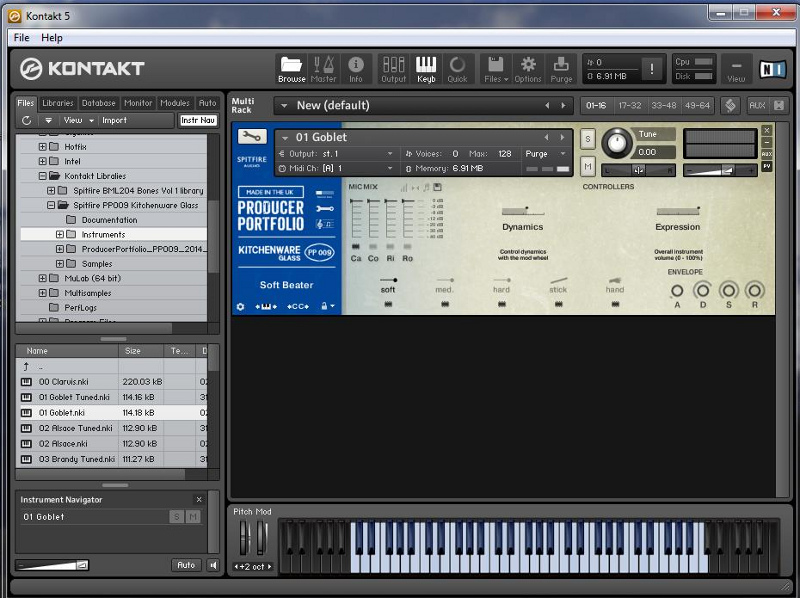The width and height of the screenshot is (800, 598).
Task: Toggle the AUX sends button
Action: click(x=757, y=106)
